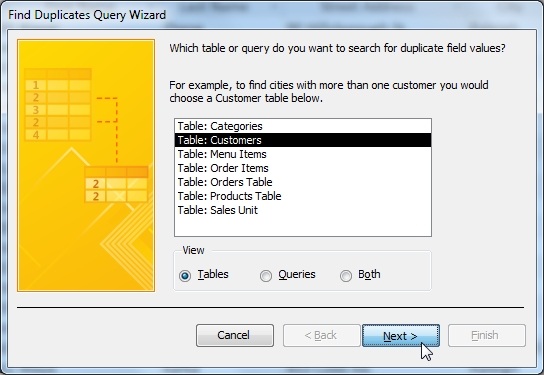This screenshot has width=544, height=375.
Task: Choose Table: Menu Items entry
Action: [x=303, y=154]
